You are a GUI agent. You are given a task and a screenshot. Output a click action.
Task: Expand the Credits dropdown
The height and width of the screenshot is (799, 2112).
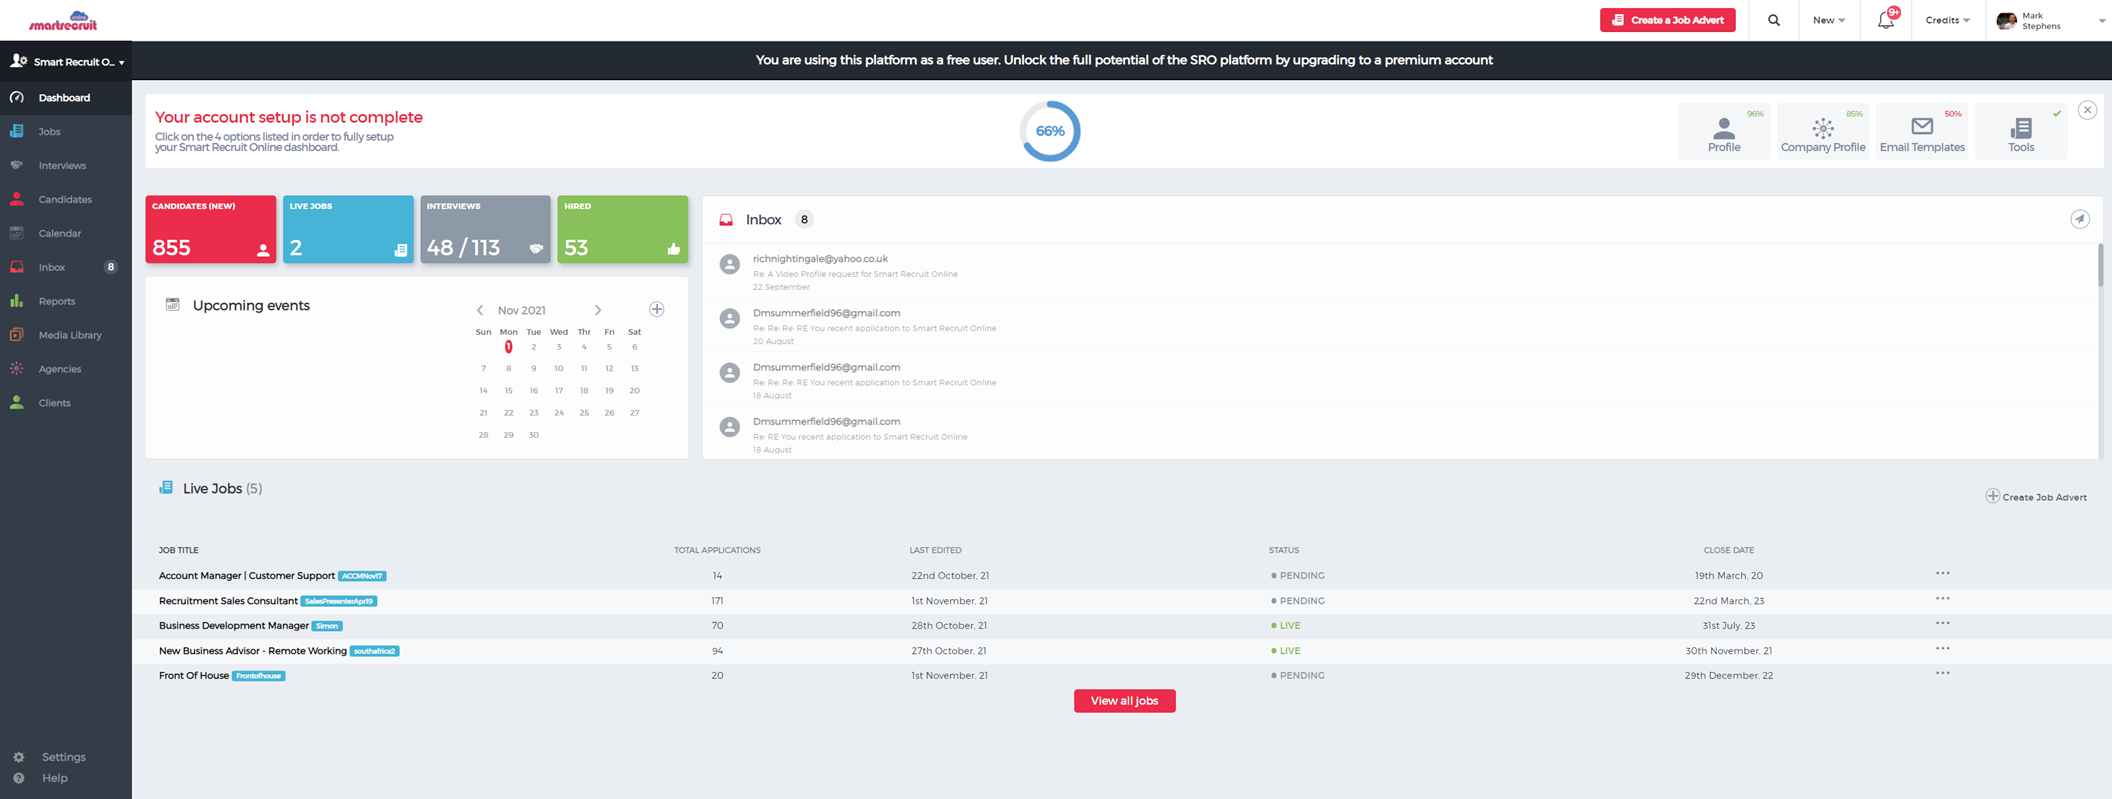tap(1947, 20)
